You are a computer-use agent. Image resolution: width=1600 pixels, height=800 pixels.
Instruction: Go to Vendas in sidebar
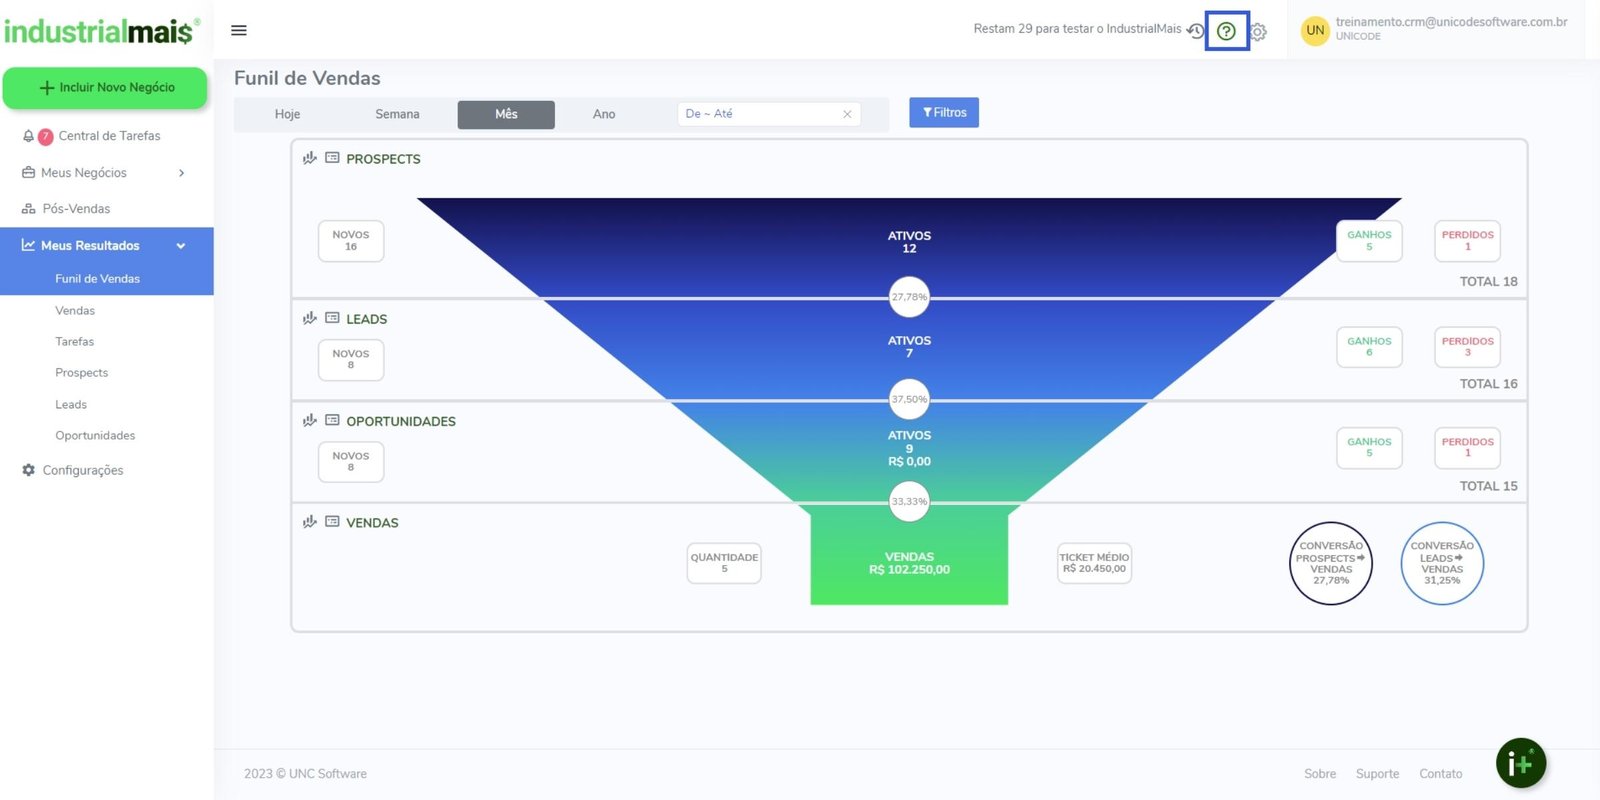coord(75,311)
